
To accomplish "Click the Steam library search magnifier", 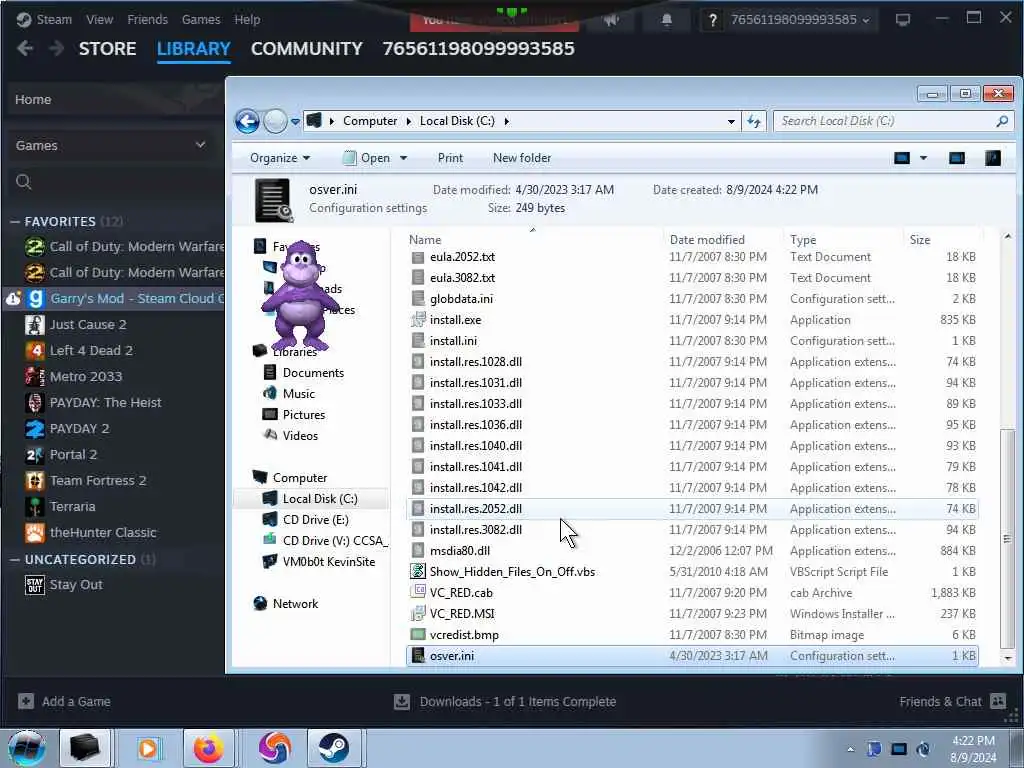I will 24,182.
